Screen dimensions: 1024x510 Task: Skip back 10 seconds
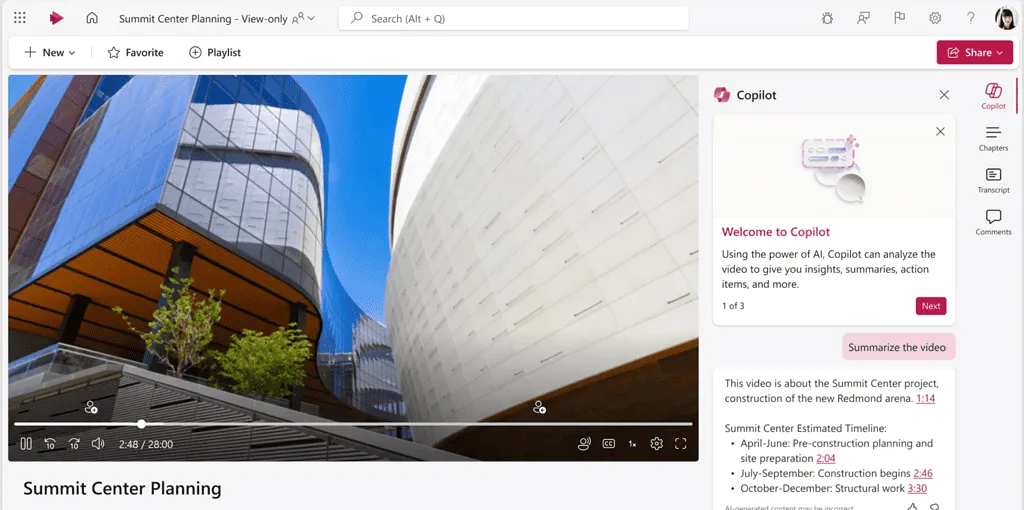[50, 444]
